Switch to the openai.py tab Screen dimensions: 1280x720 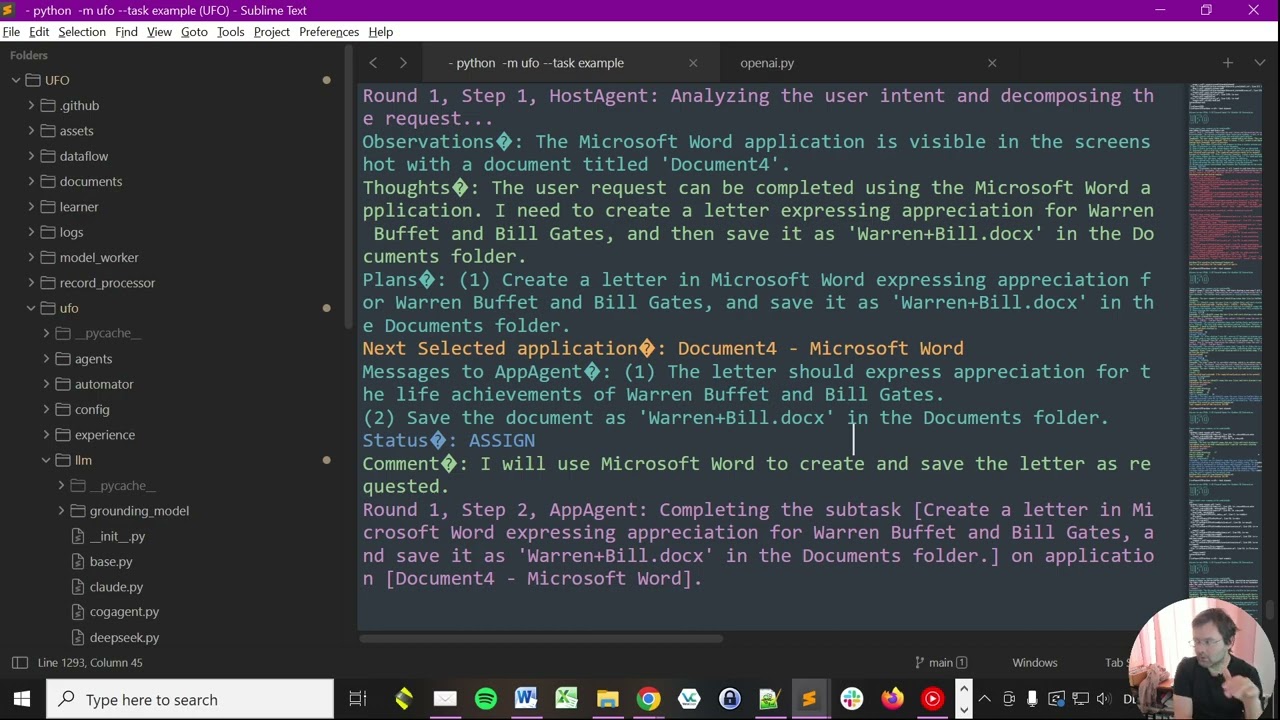(767, 63)
